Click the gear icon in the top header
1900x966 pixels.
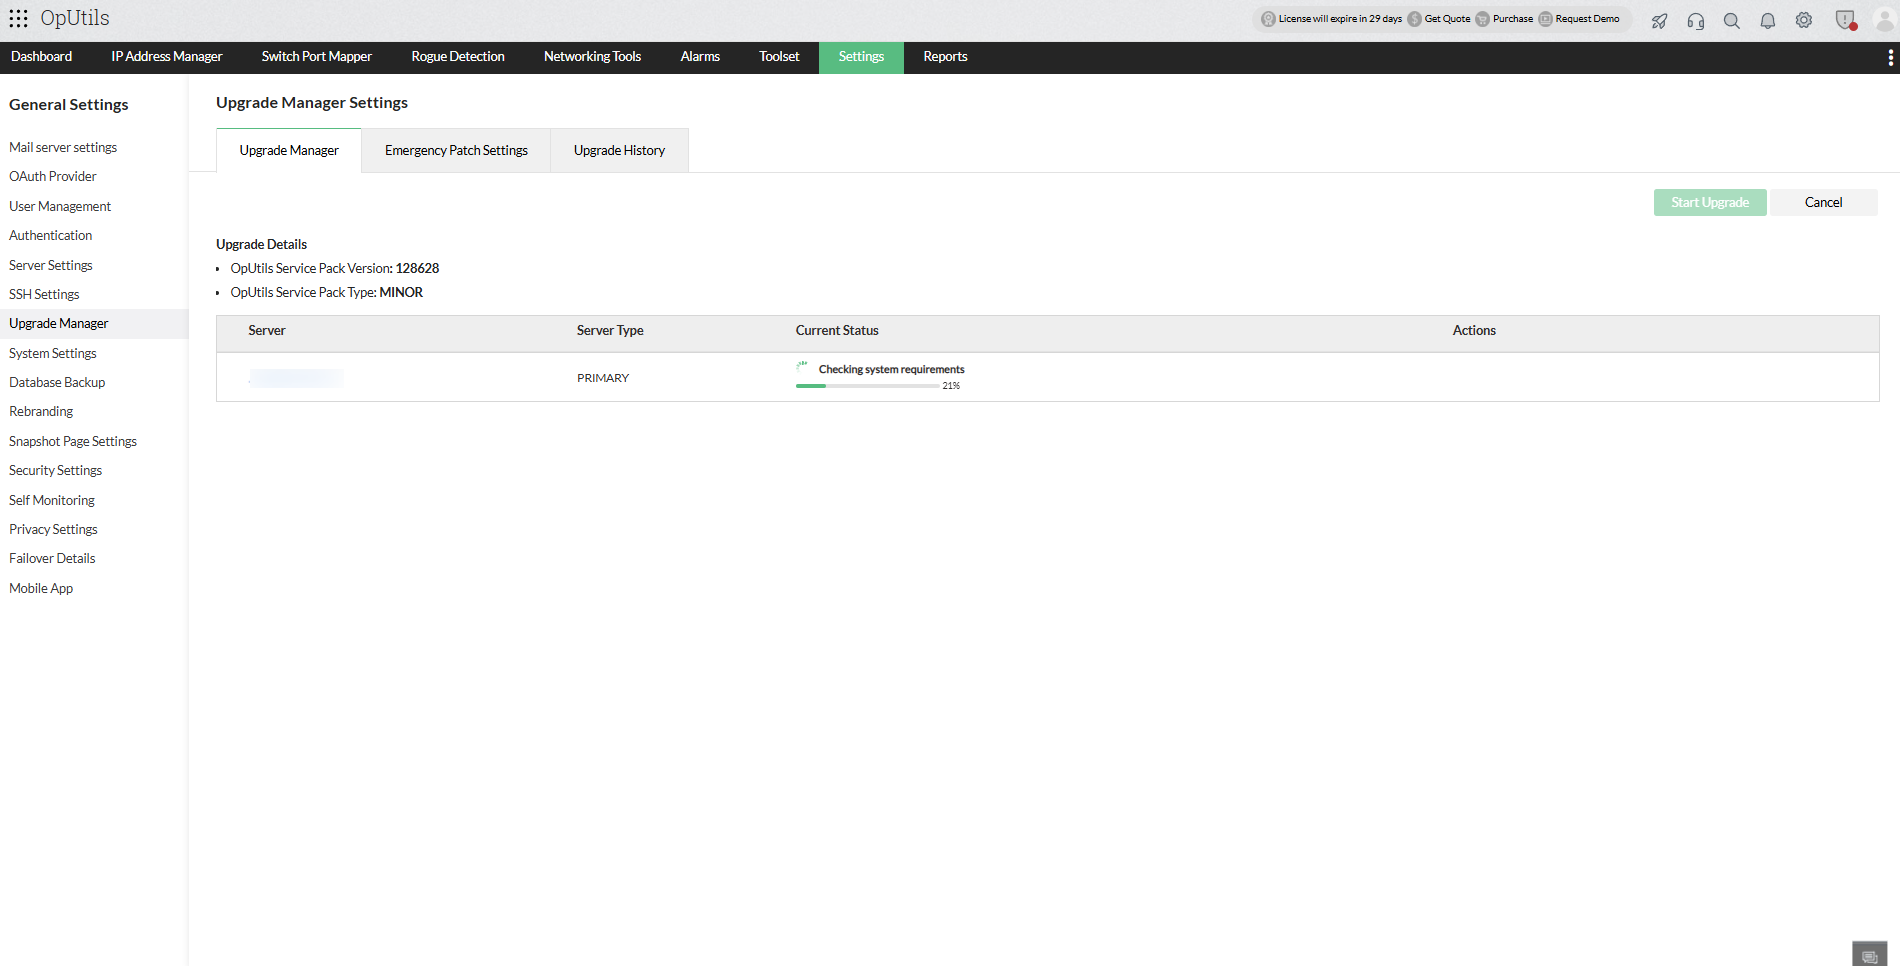click(x=1804, y=20)
